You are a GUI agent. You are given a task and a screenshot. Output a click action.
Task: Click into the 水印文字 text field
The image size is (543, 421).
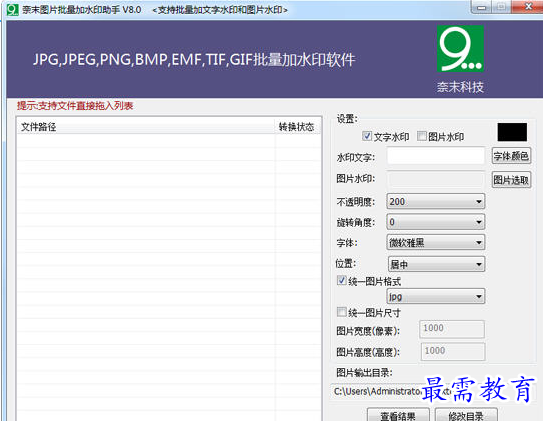[x=436, y=156]
